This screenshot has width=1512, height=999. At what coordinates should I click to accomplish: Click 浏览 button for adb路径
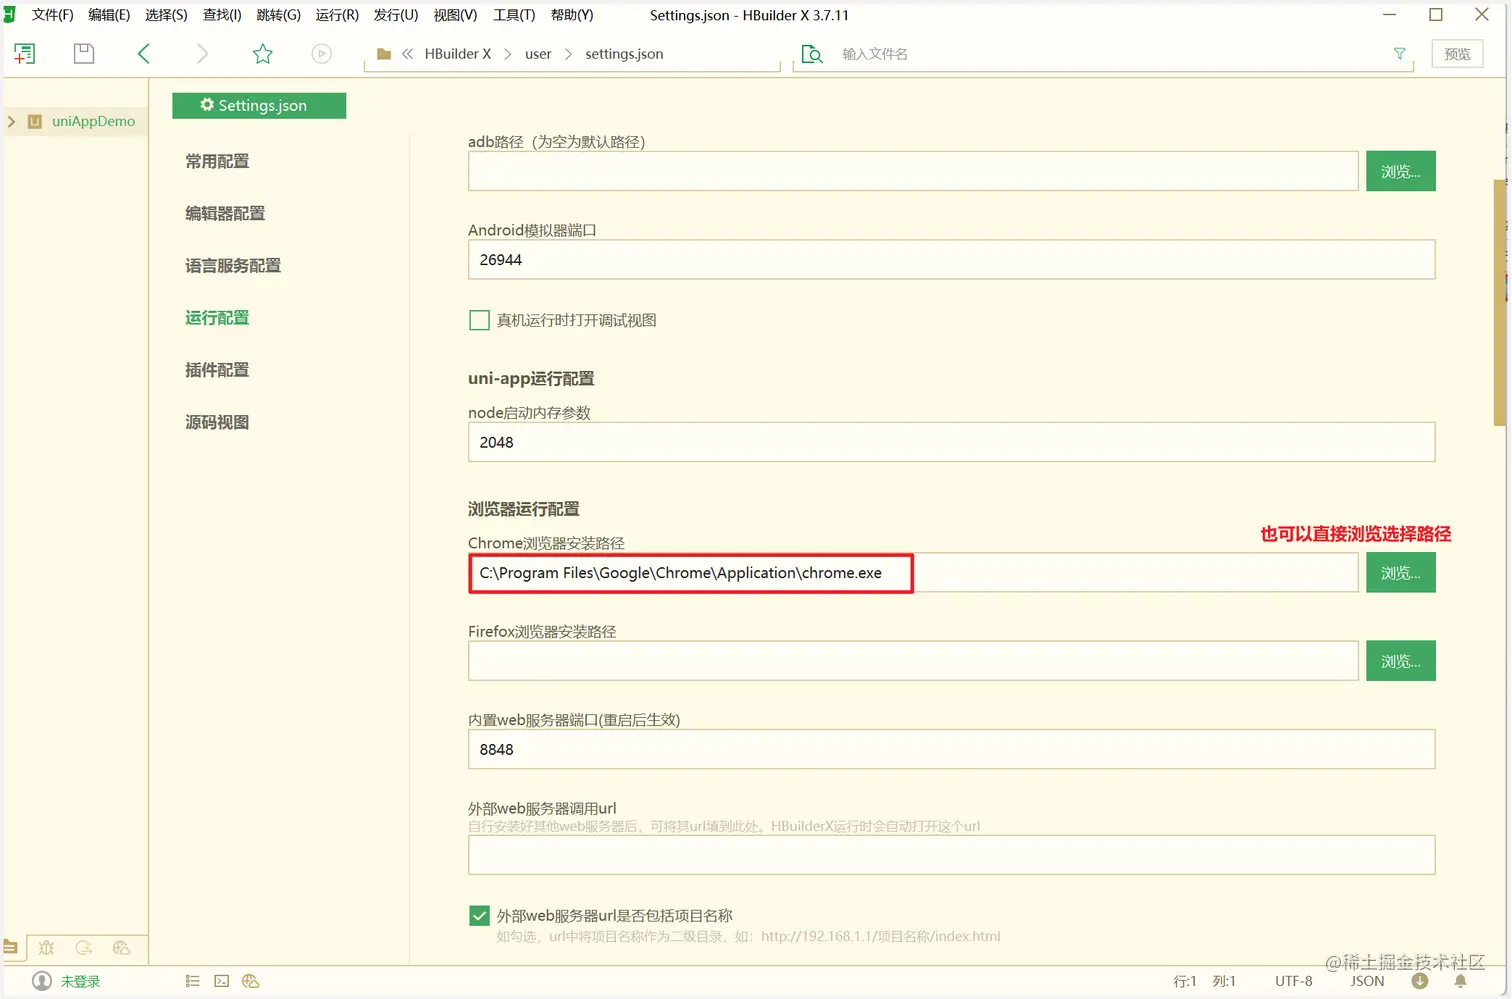1401,171
